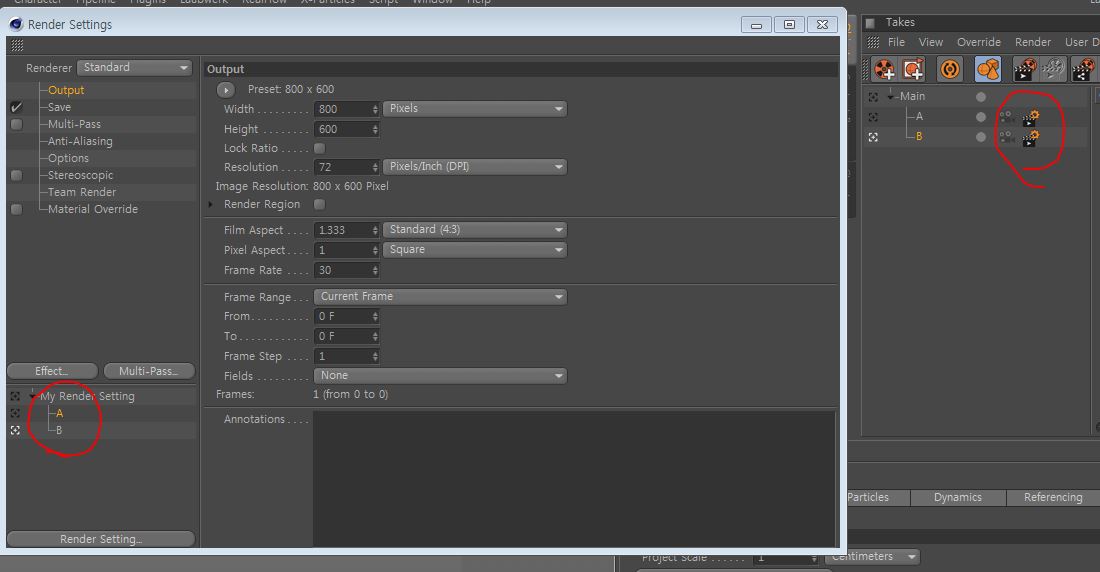Activate render setting A via its marker icon
Screen dimensions: 1100x572
pos(15,413)
